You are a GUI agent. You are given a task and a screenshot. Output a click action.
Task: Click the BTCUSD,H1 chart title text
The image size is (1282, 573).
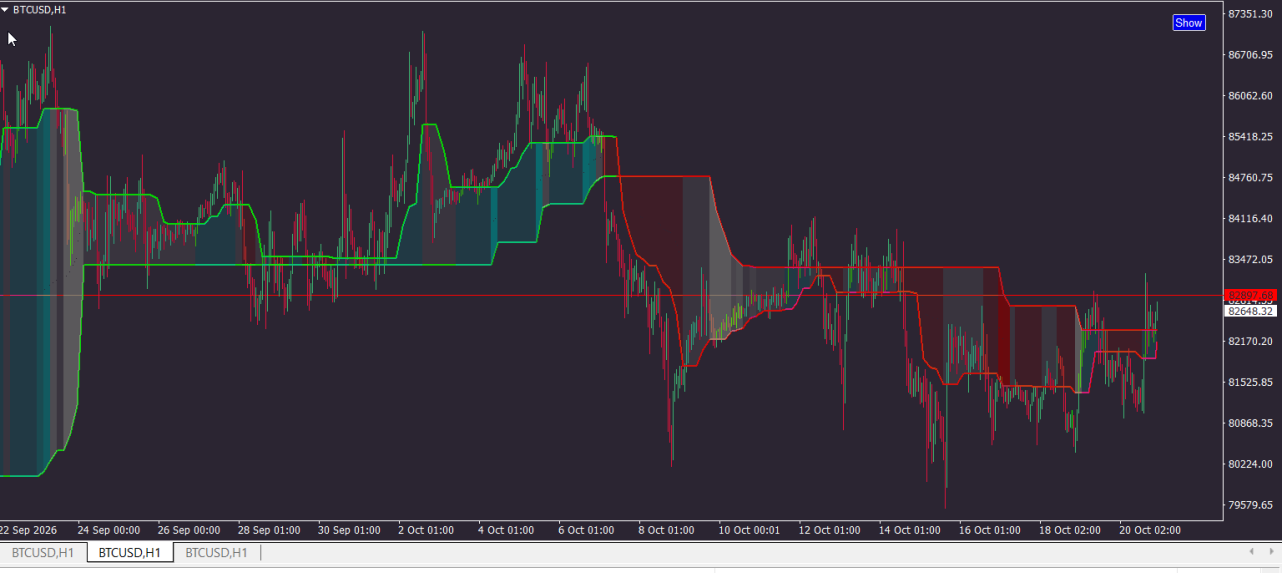click(37, 9)
